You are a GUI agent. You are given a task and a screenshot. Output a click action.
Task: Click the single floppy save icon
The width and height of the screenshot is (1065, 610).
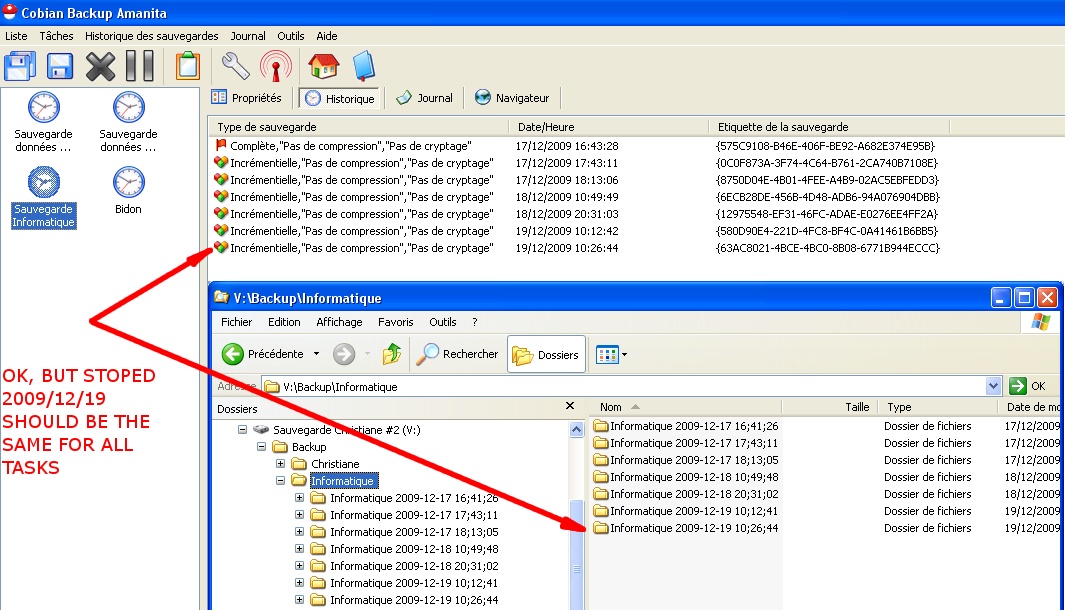point(60,67)
